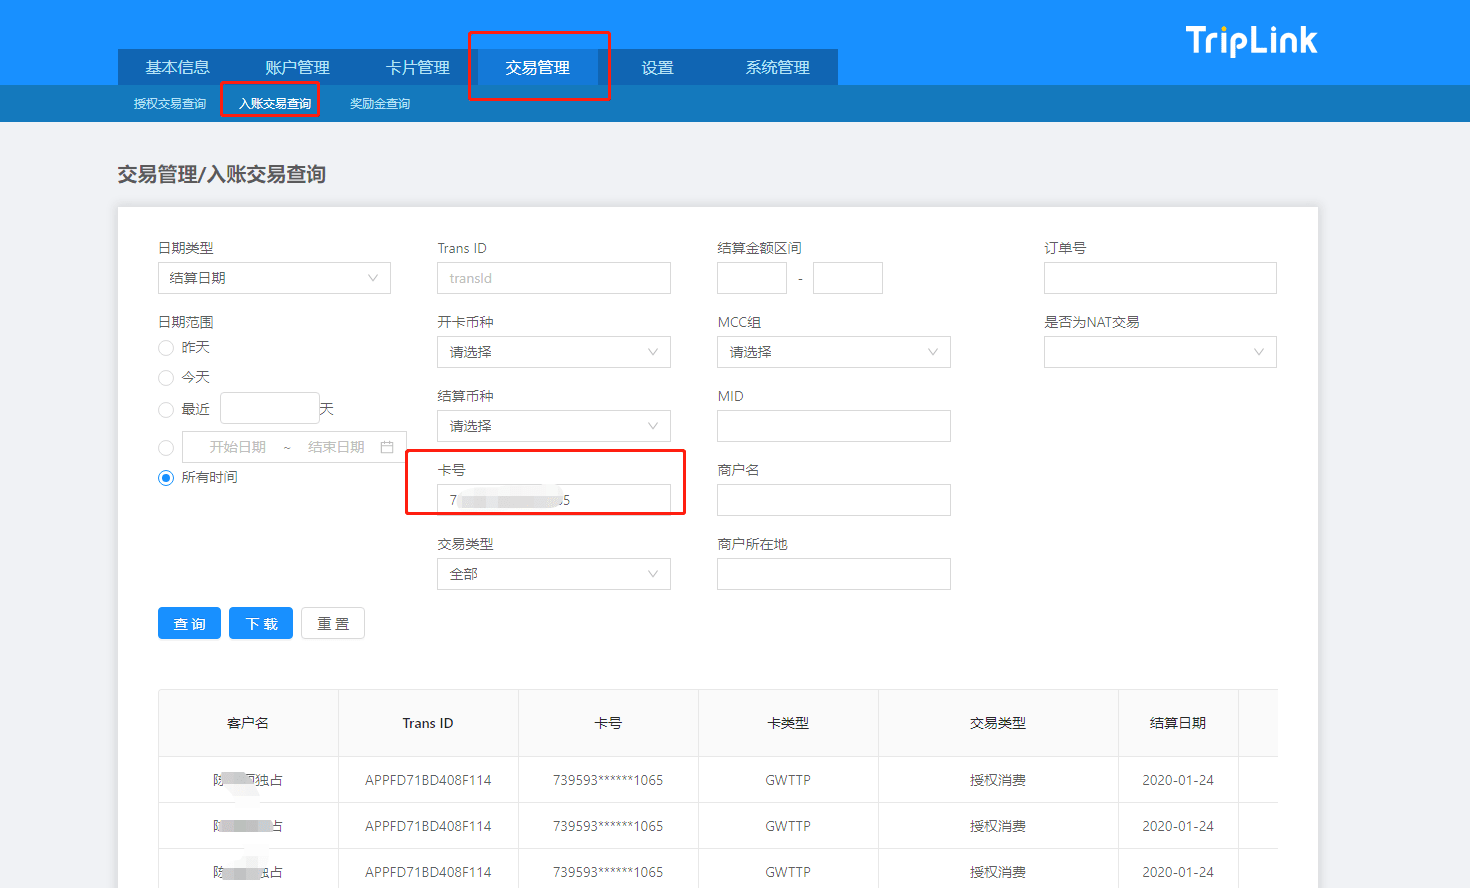Select the 最近 days radio button

(166, 410)
